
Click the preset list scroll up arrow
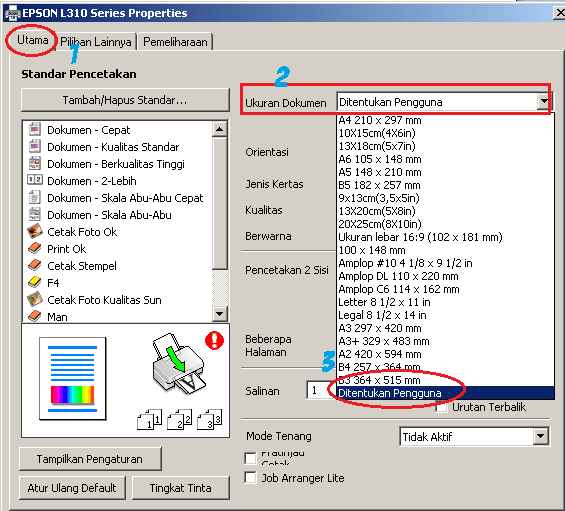[x=219, y=129]
